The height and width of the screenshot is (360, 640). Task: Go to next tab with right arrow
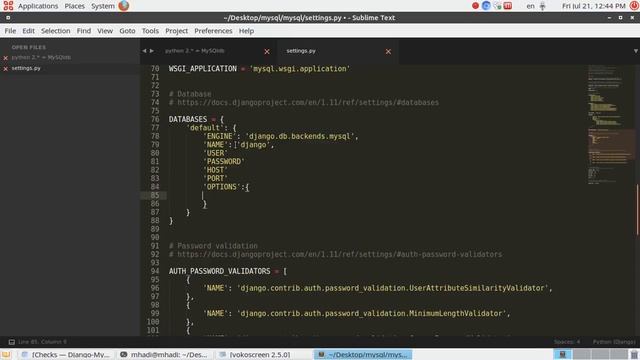(152, 51)
